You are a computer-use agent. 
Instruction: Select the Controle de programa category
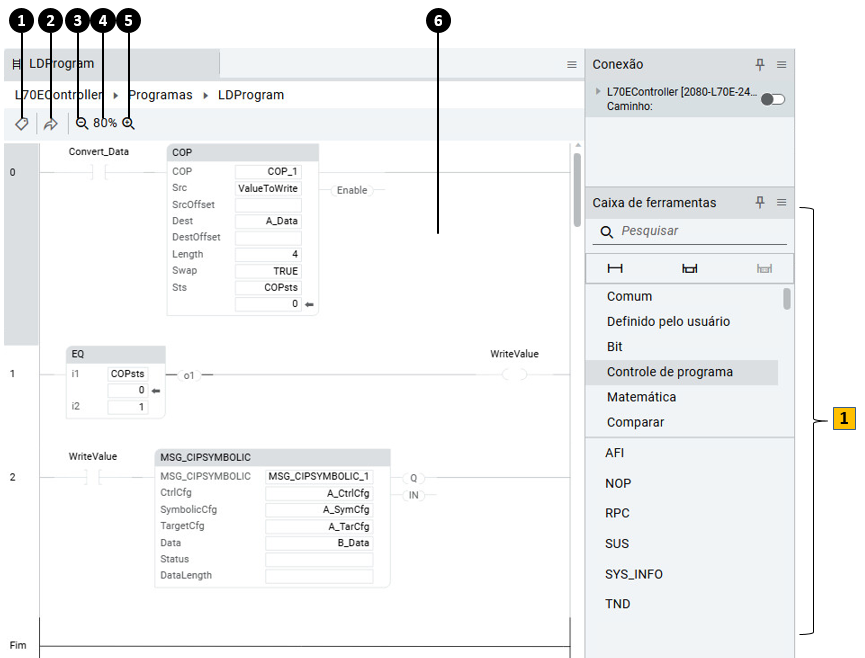pyautogui.click(x=669, y=372)
